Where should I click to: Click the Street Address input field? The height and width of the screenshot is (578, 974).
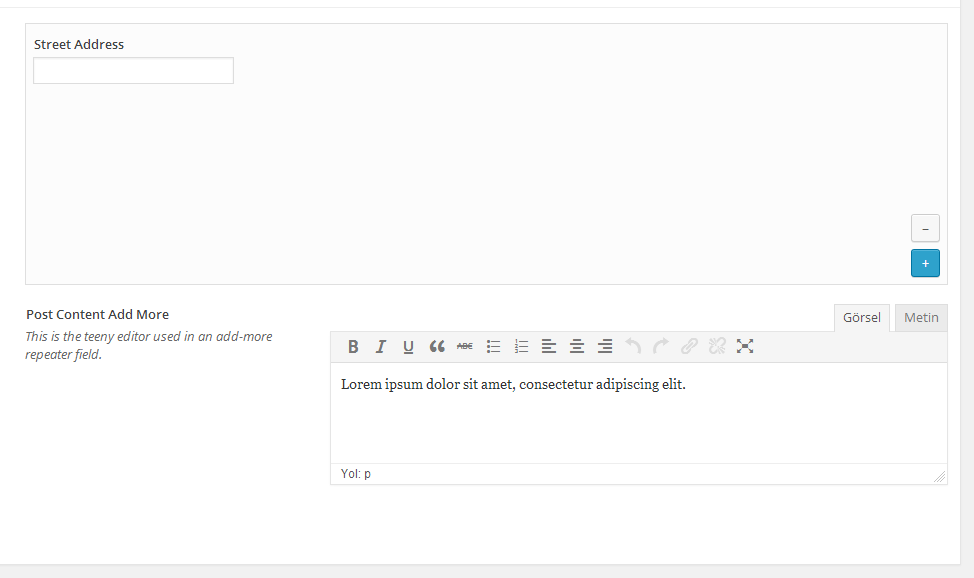[133, 70]
